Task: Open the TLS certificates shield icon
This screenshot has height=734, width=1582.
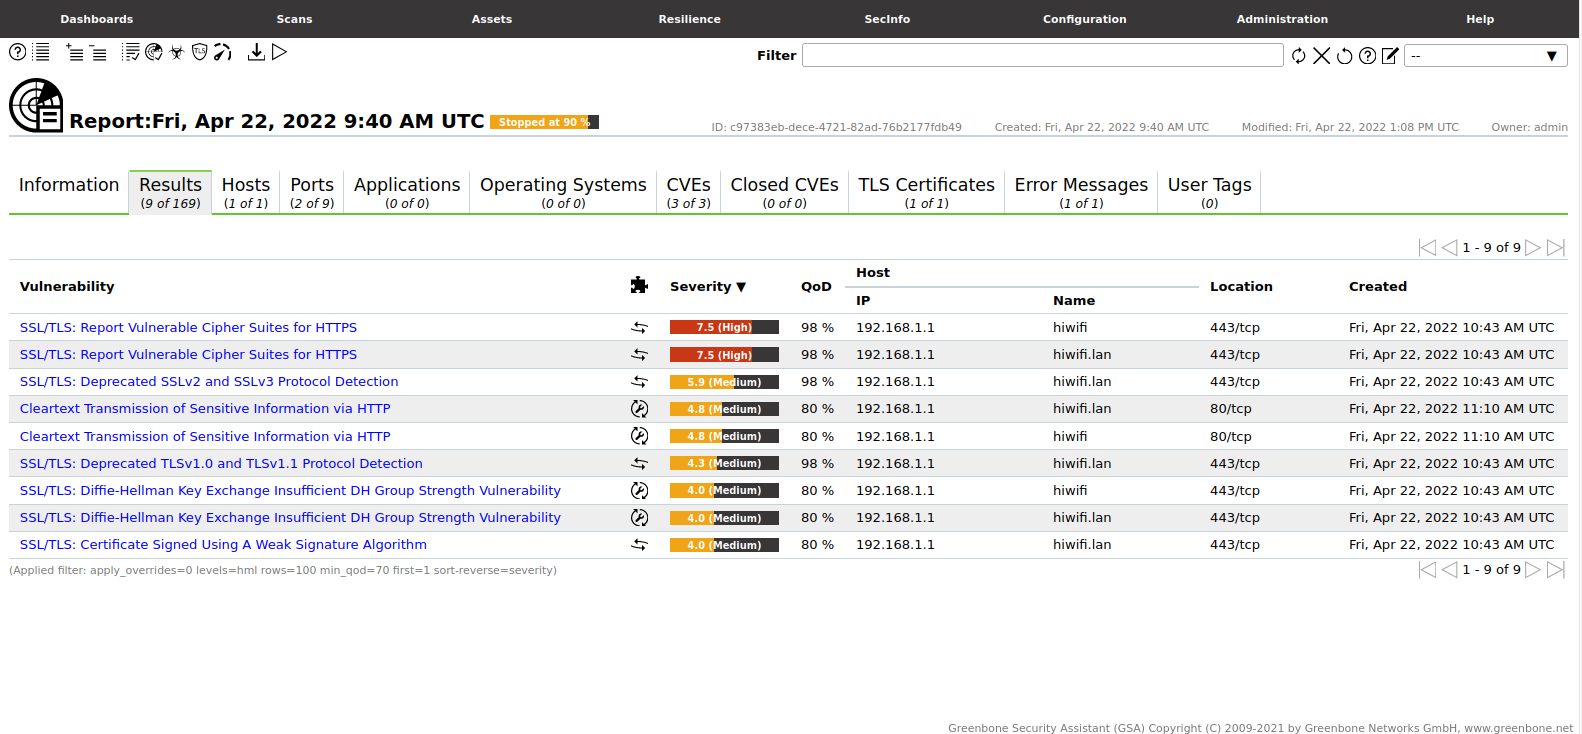Action: [x=200, y=52]
